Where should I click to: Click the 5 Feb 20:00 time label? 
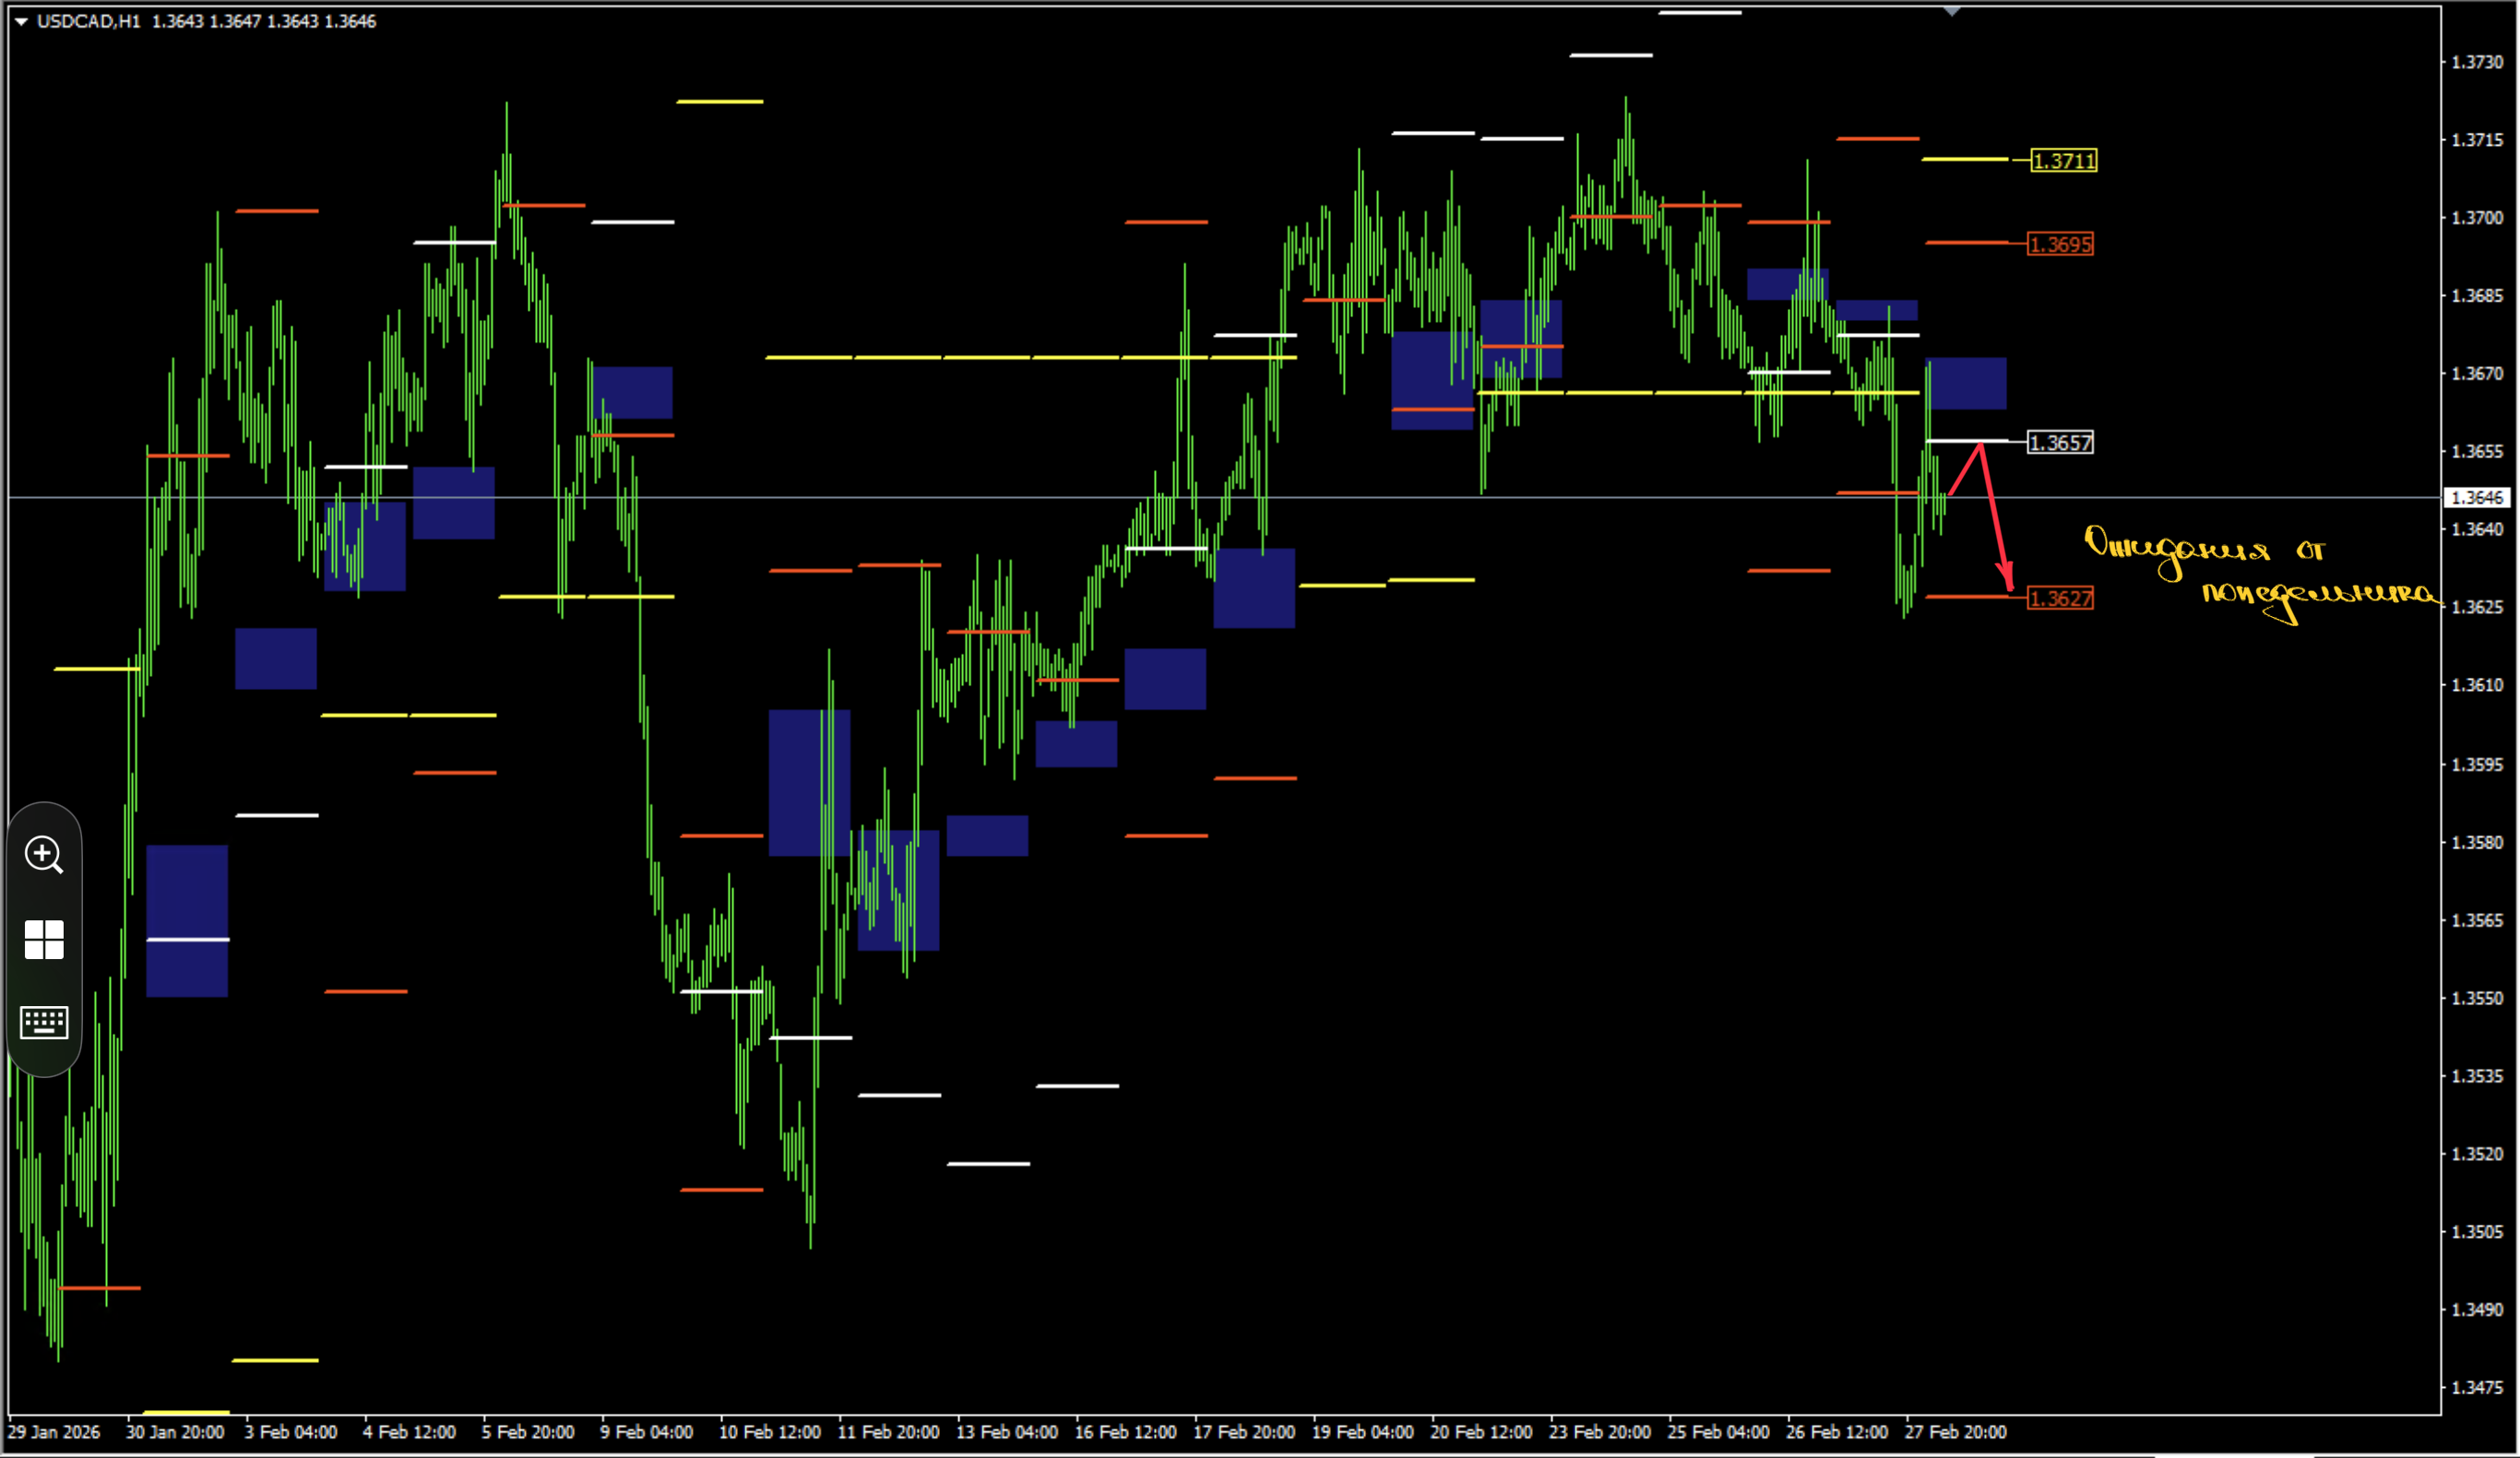(528, 1432)
